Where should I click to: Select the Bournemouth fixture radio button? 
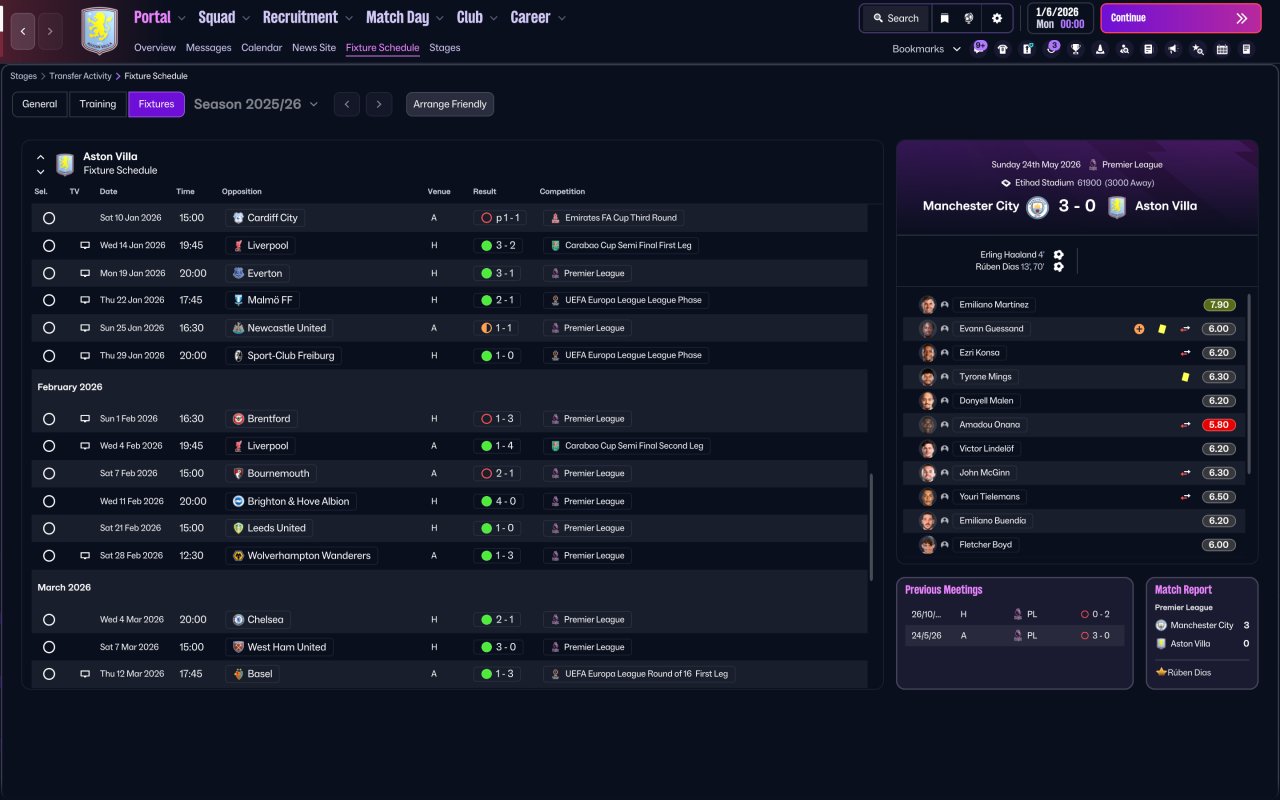pos(49,474)
